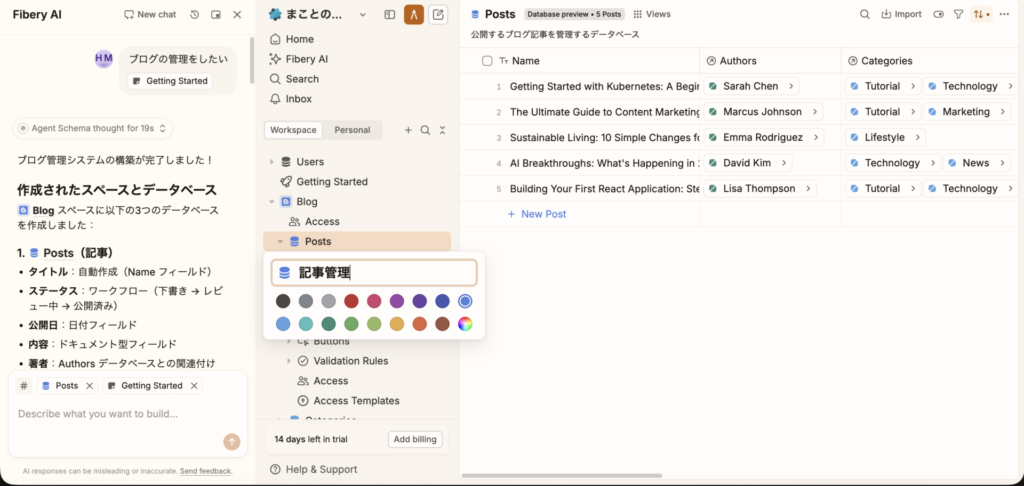Switch to Personal tab
1024x486 pixels.
pyautogui.click(x=352, y=130)
